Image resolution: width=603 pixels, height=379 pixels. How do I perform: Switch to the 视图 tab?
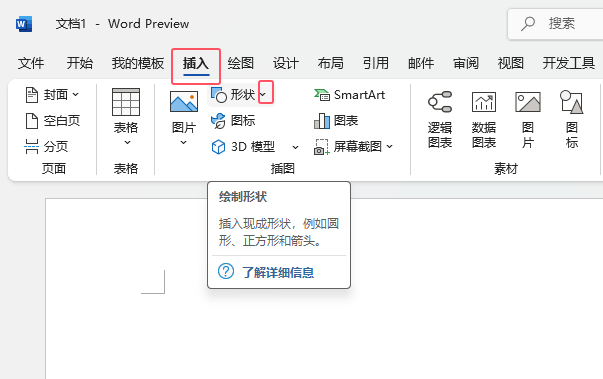(x=511, y=63)
